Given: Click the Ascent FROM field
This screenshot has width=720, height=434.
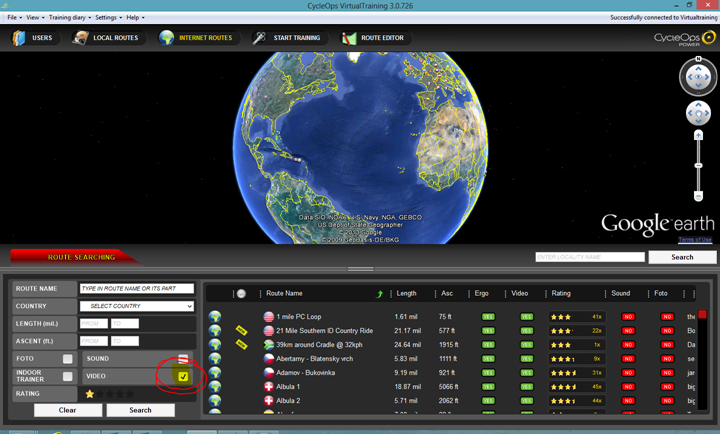Looking at the screenshot, I should [x=94, y=341].
